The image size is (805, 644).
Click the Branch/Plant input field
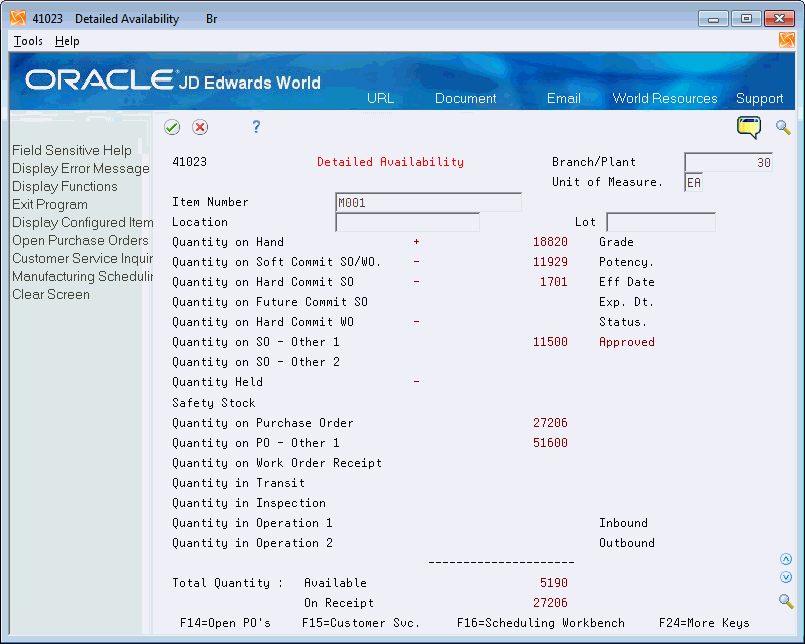(729, 162)
